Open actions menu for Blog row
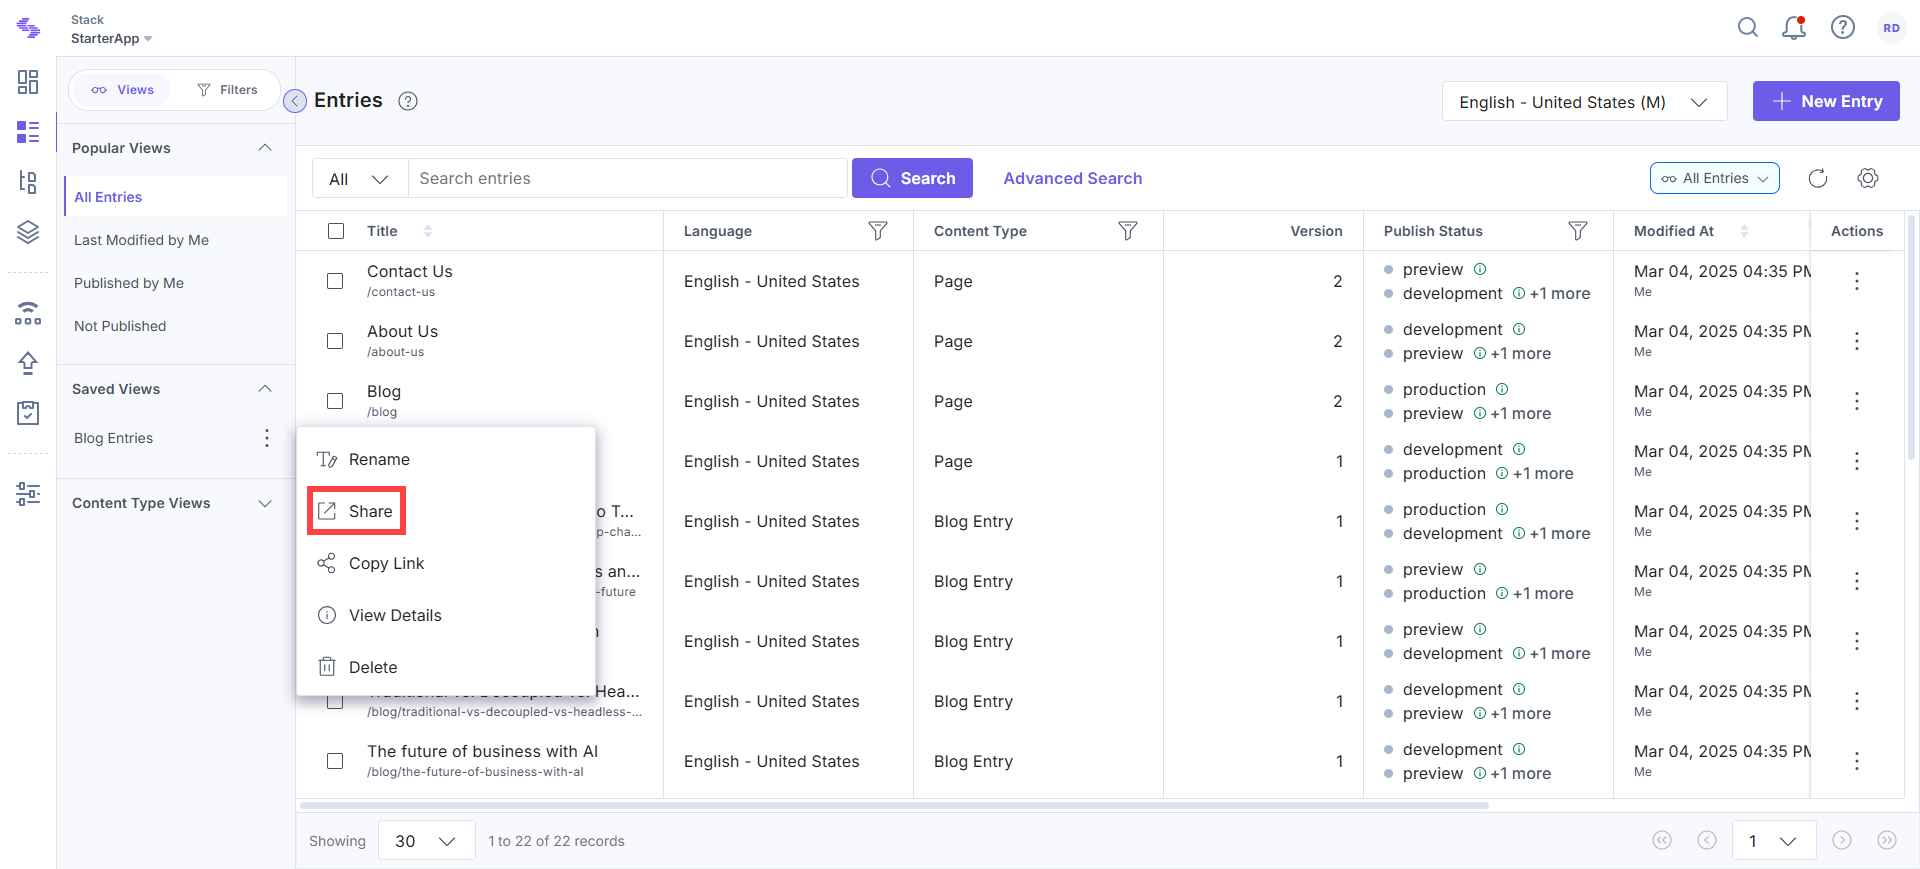Image resolution: width=1920 pixels, height=869 pixels. [x=1857, y=401]
